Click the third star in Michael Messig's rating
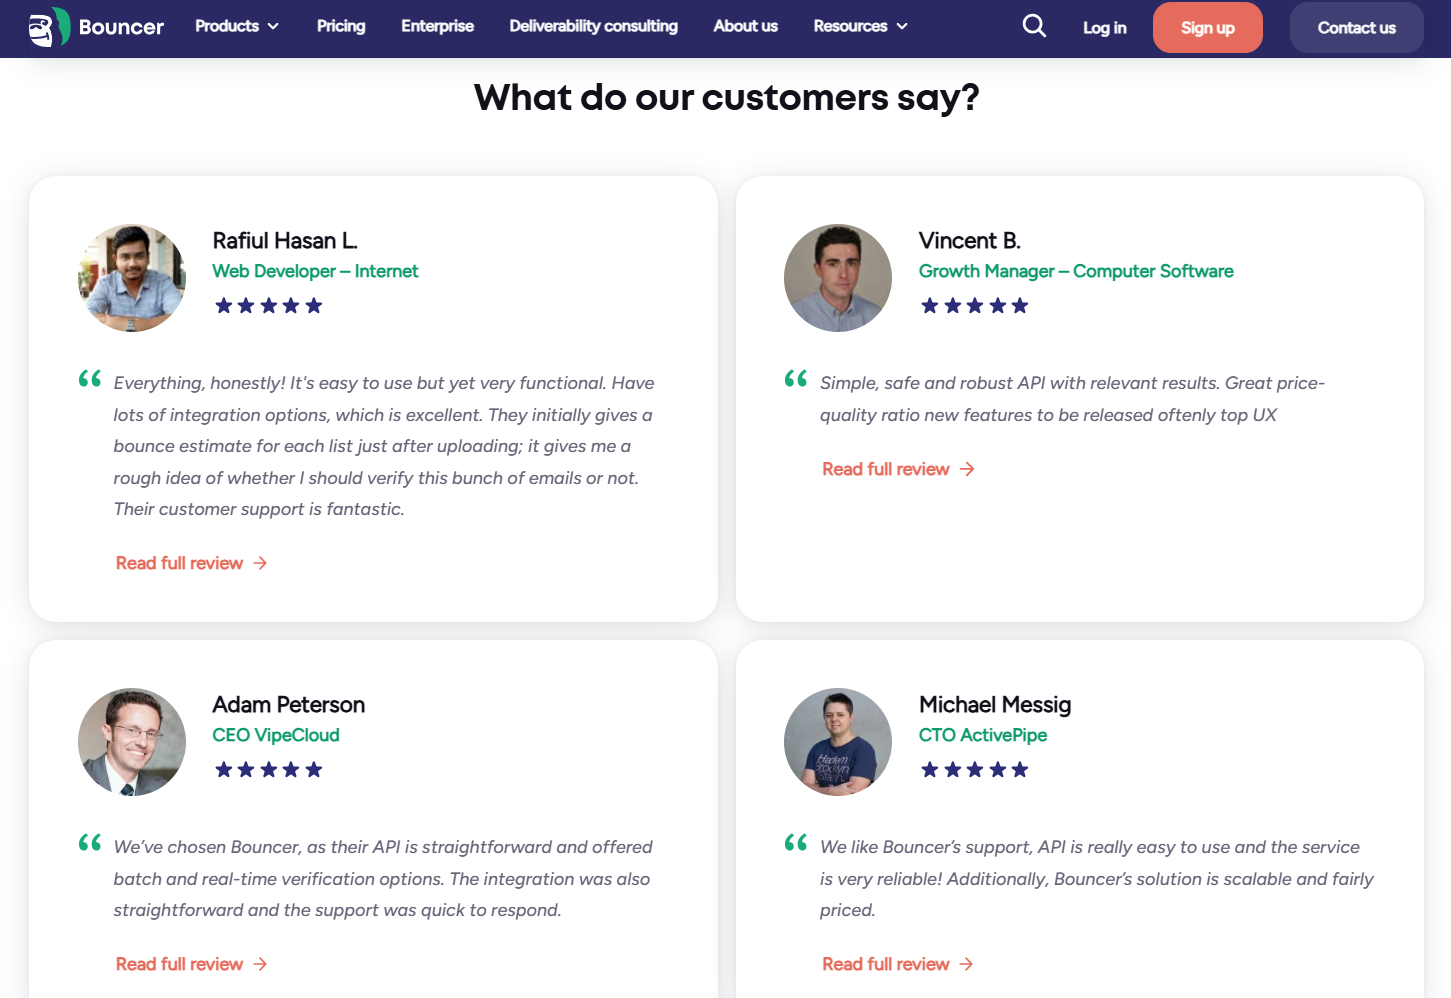 975,769
